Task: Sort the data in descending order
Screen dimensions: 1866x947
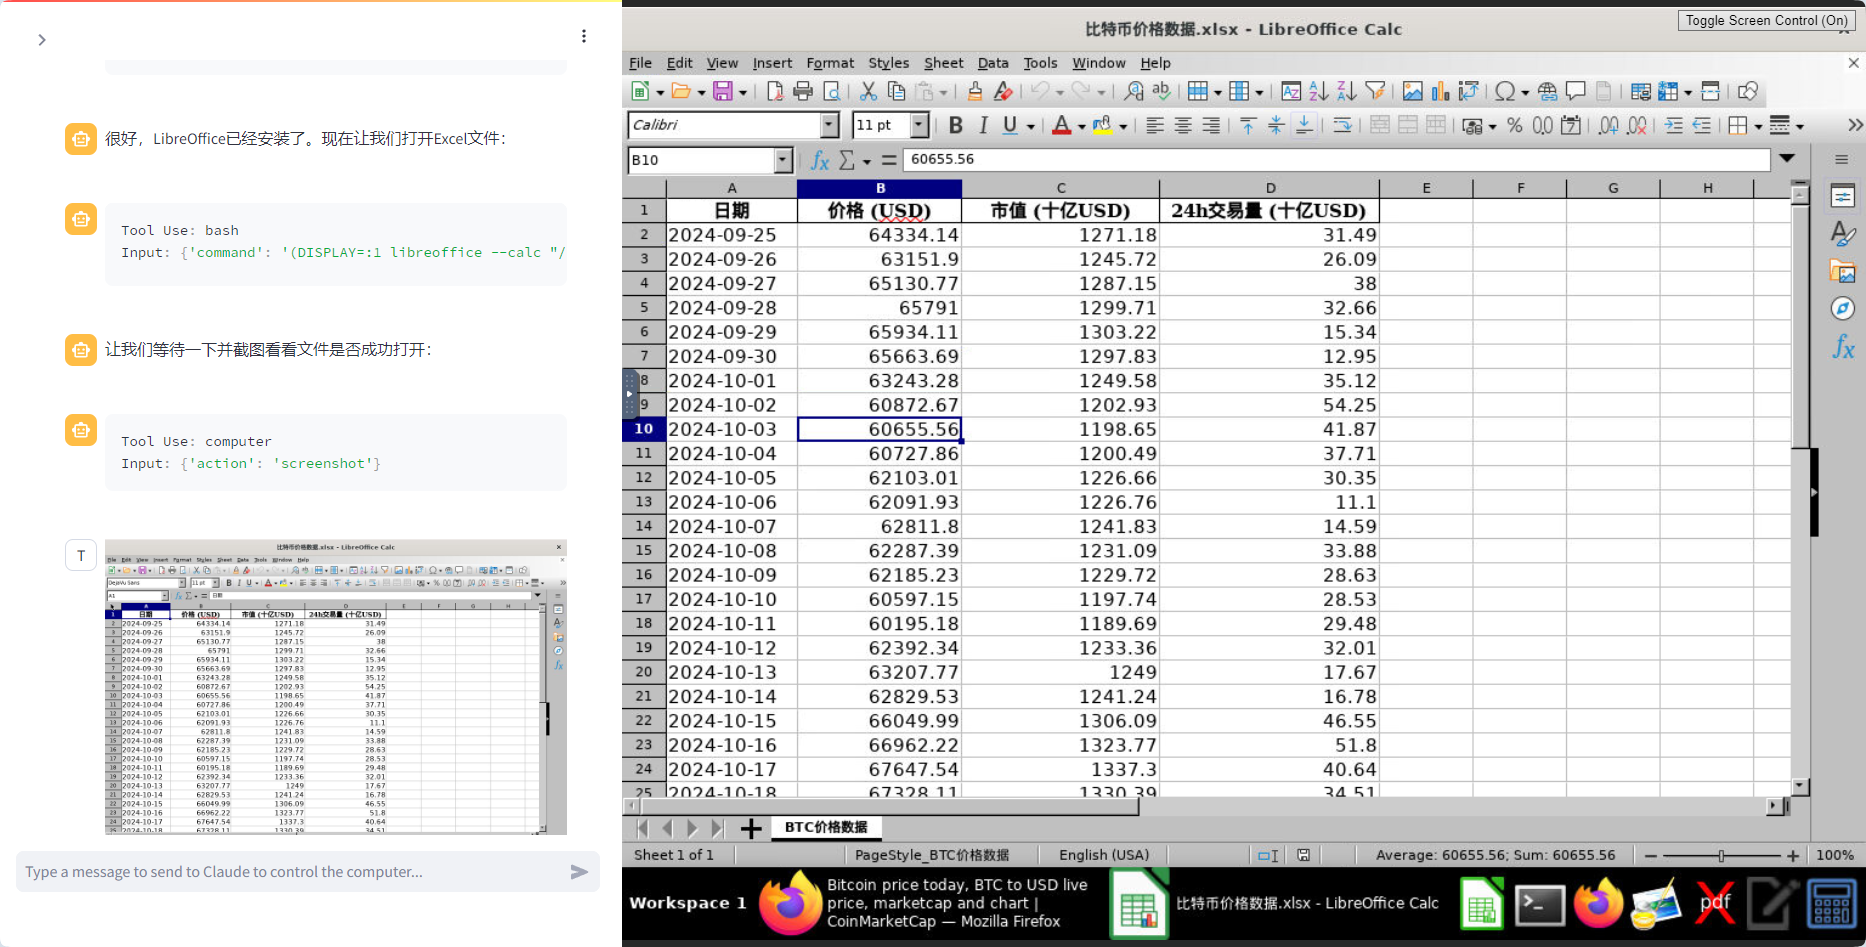Action: coord(1347,92)
